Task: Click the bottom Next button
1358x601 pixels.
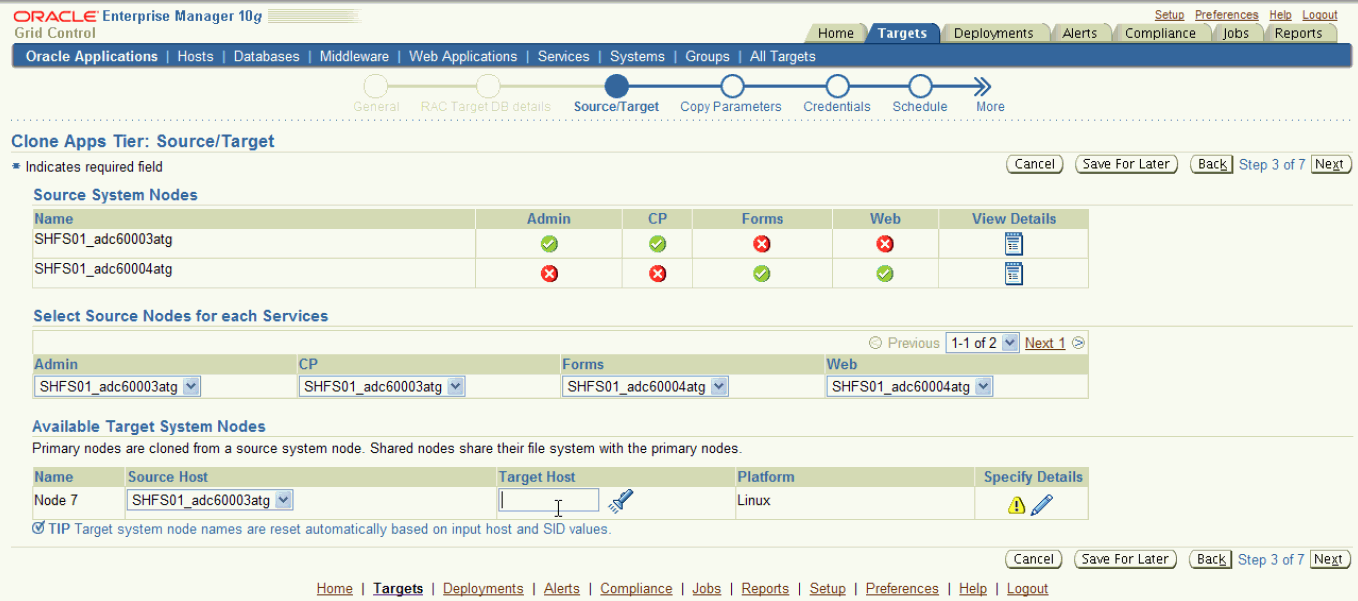Action: pyautogui.click(x=1329, y=559)
